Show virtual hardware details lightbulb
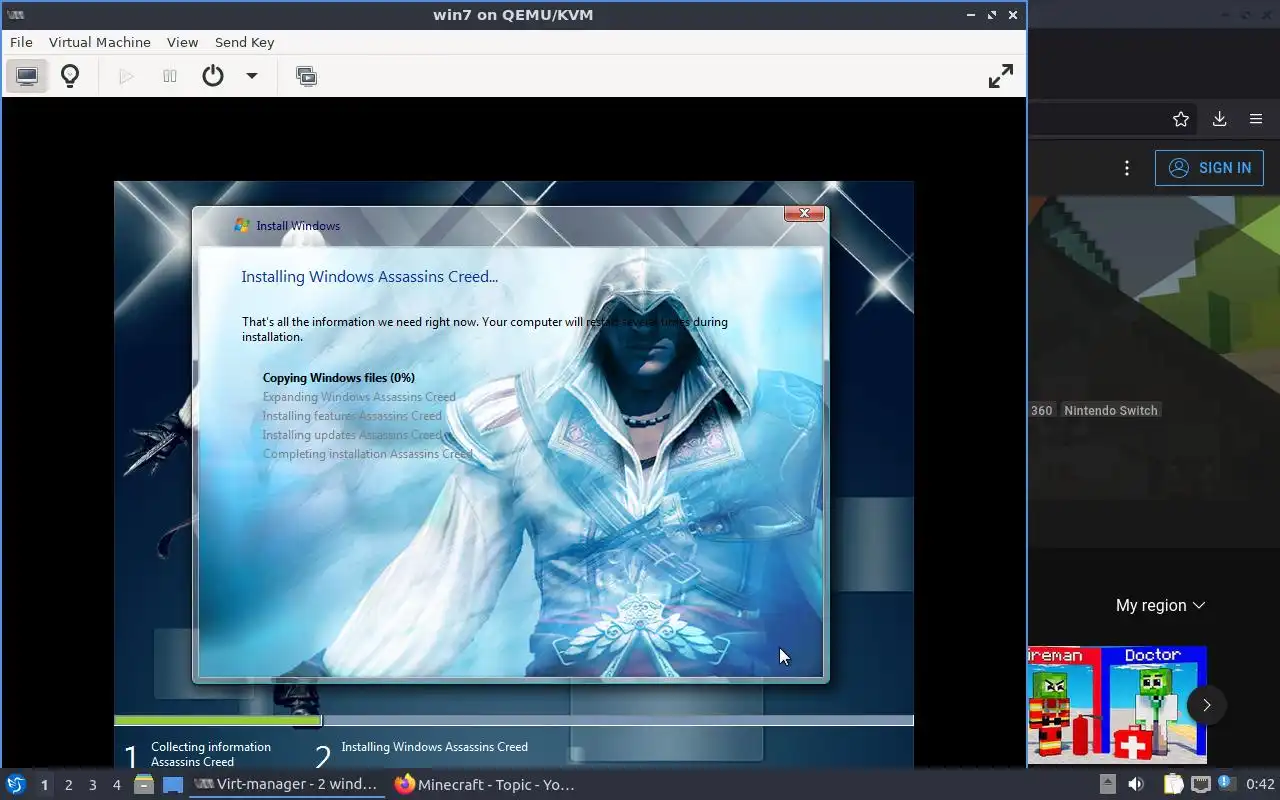The image size is (1280, 800). point(70,76)
